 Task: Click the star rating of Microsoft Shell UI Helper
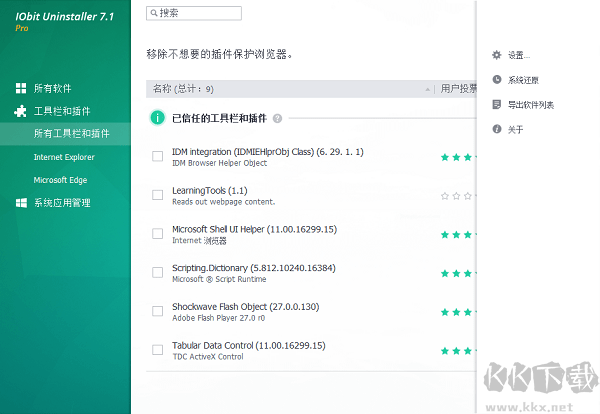(458, 235)
